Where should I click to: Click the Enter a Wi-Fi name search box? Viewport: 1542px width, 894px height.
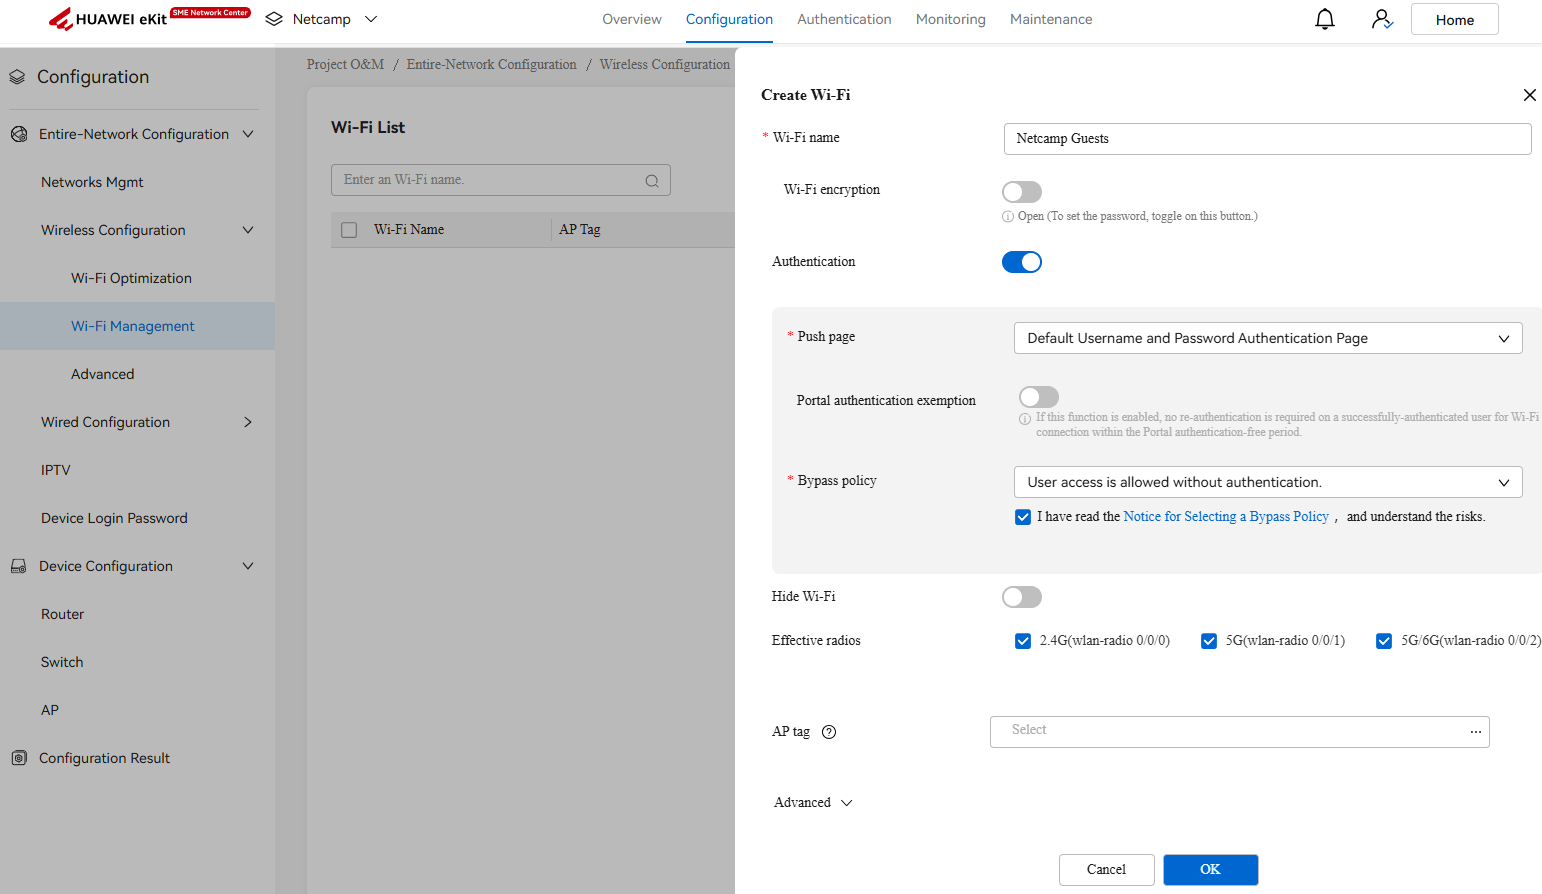[x=501, y=180]
